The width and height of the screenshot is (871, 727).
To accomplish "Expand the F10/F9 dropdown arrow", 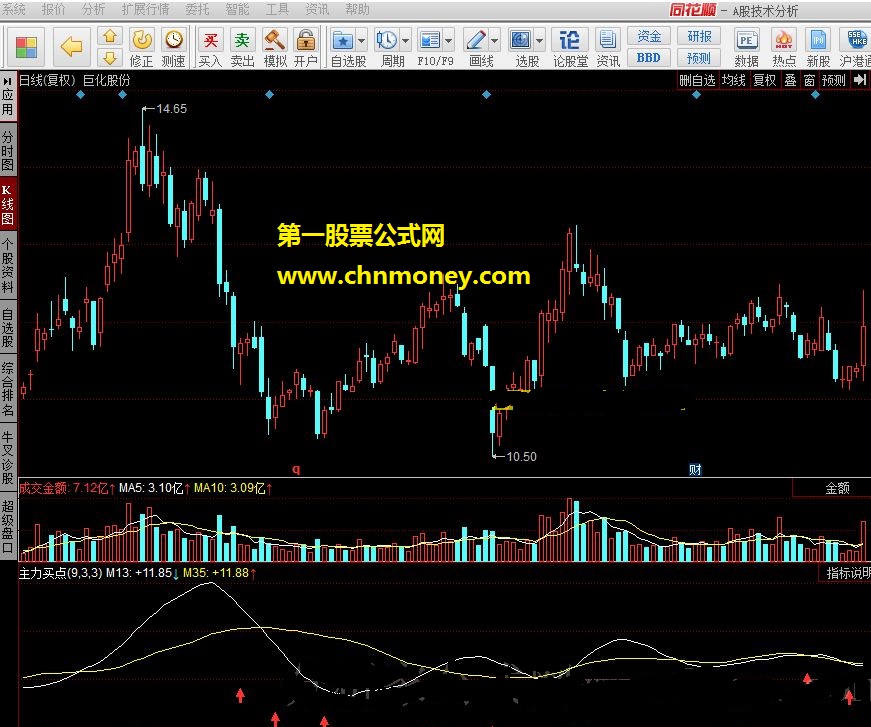I will pyautogui.click(x=449, y=41).
